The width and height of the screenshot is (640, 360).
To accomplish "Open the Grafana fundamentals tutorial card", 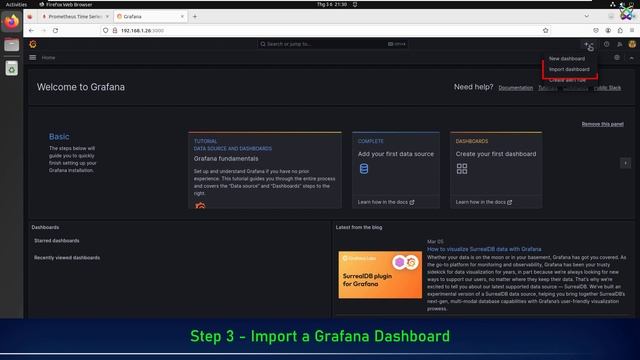I will point(265,170).
